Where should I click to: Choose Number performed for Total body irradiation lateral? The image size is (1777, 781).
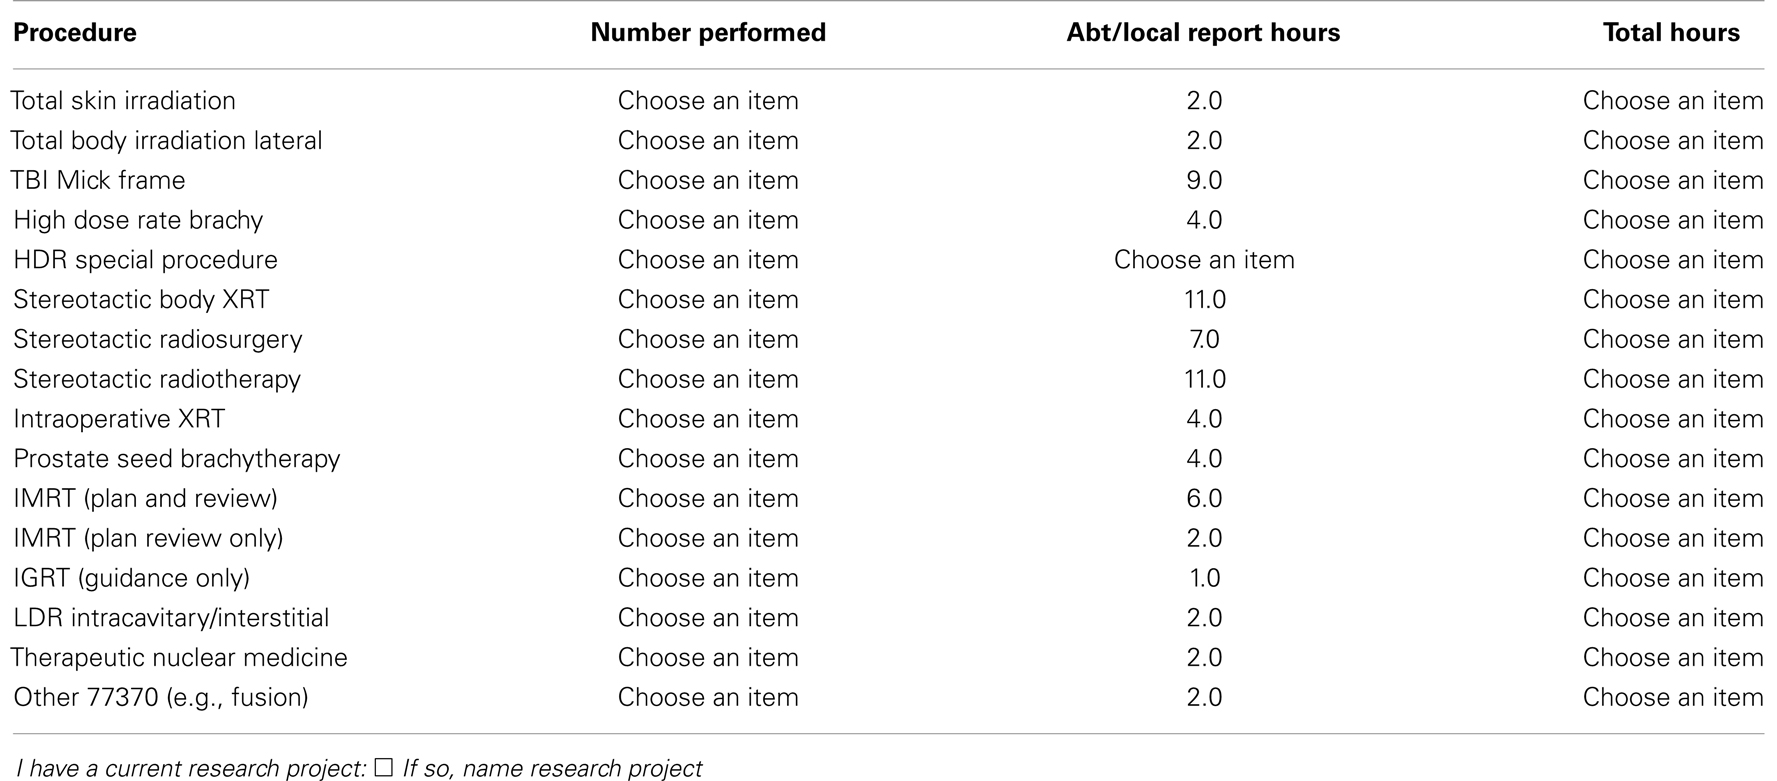click(708, 141)
